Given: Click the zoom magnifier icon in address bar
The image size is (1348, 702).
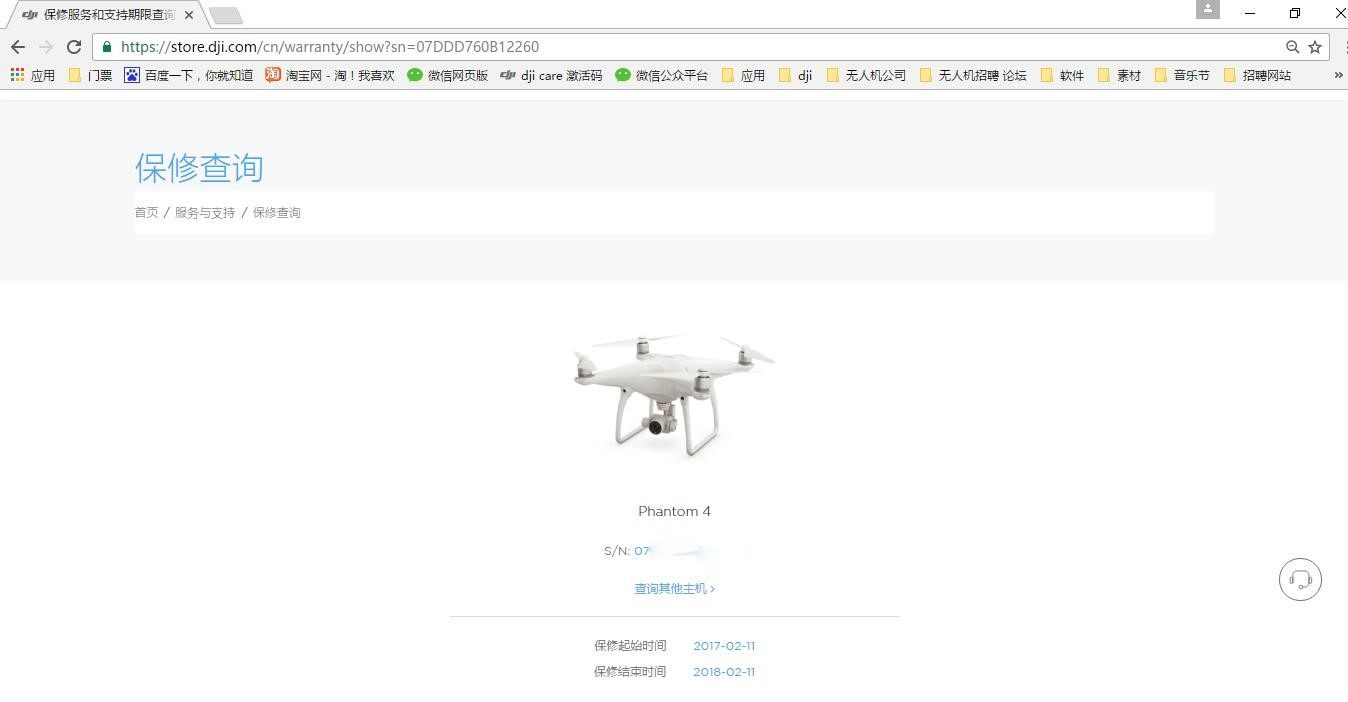Looking at the screenshot, I should point(1292,47).
